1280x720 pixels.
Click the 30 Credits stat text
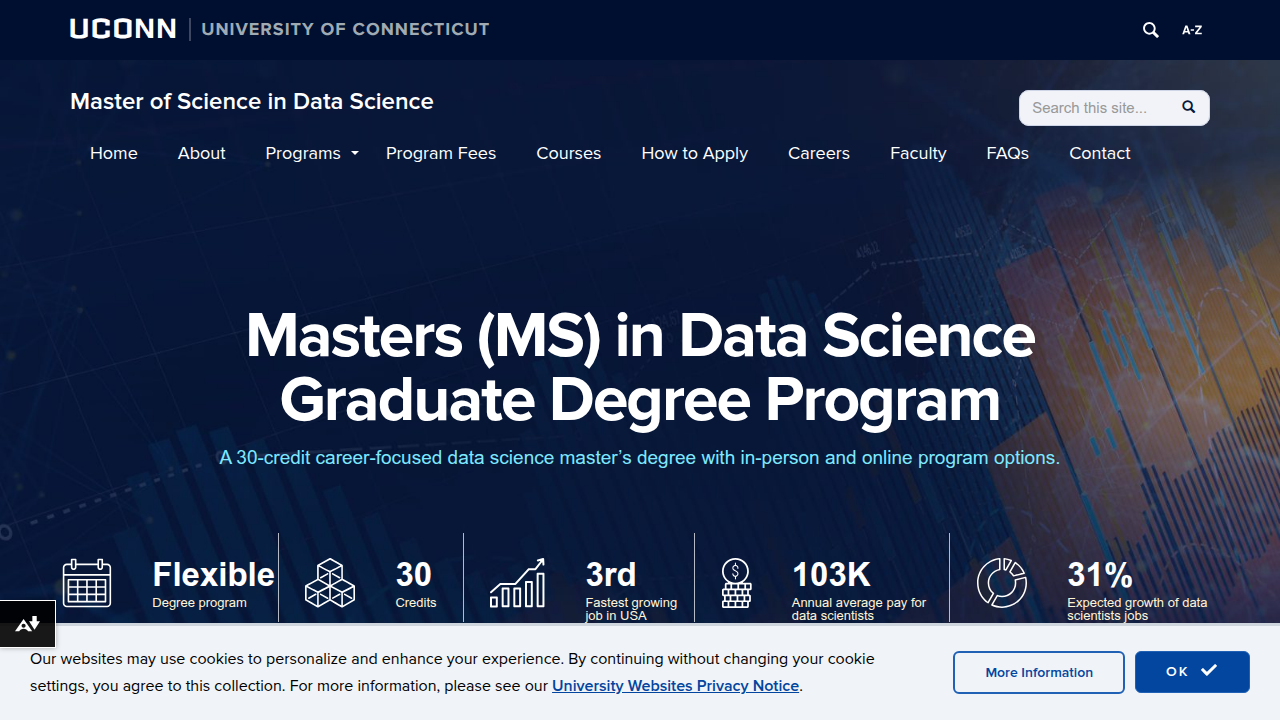pyautogui.click(x=415, y=583)
